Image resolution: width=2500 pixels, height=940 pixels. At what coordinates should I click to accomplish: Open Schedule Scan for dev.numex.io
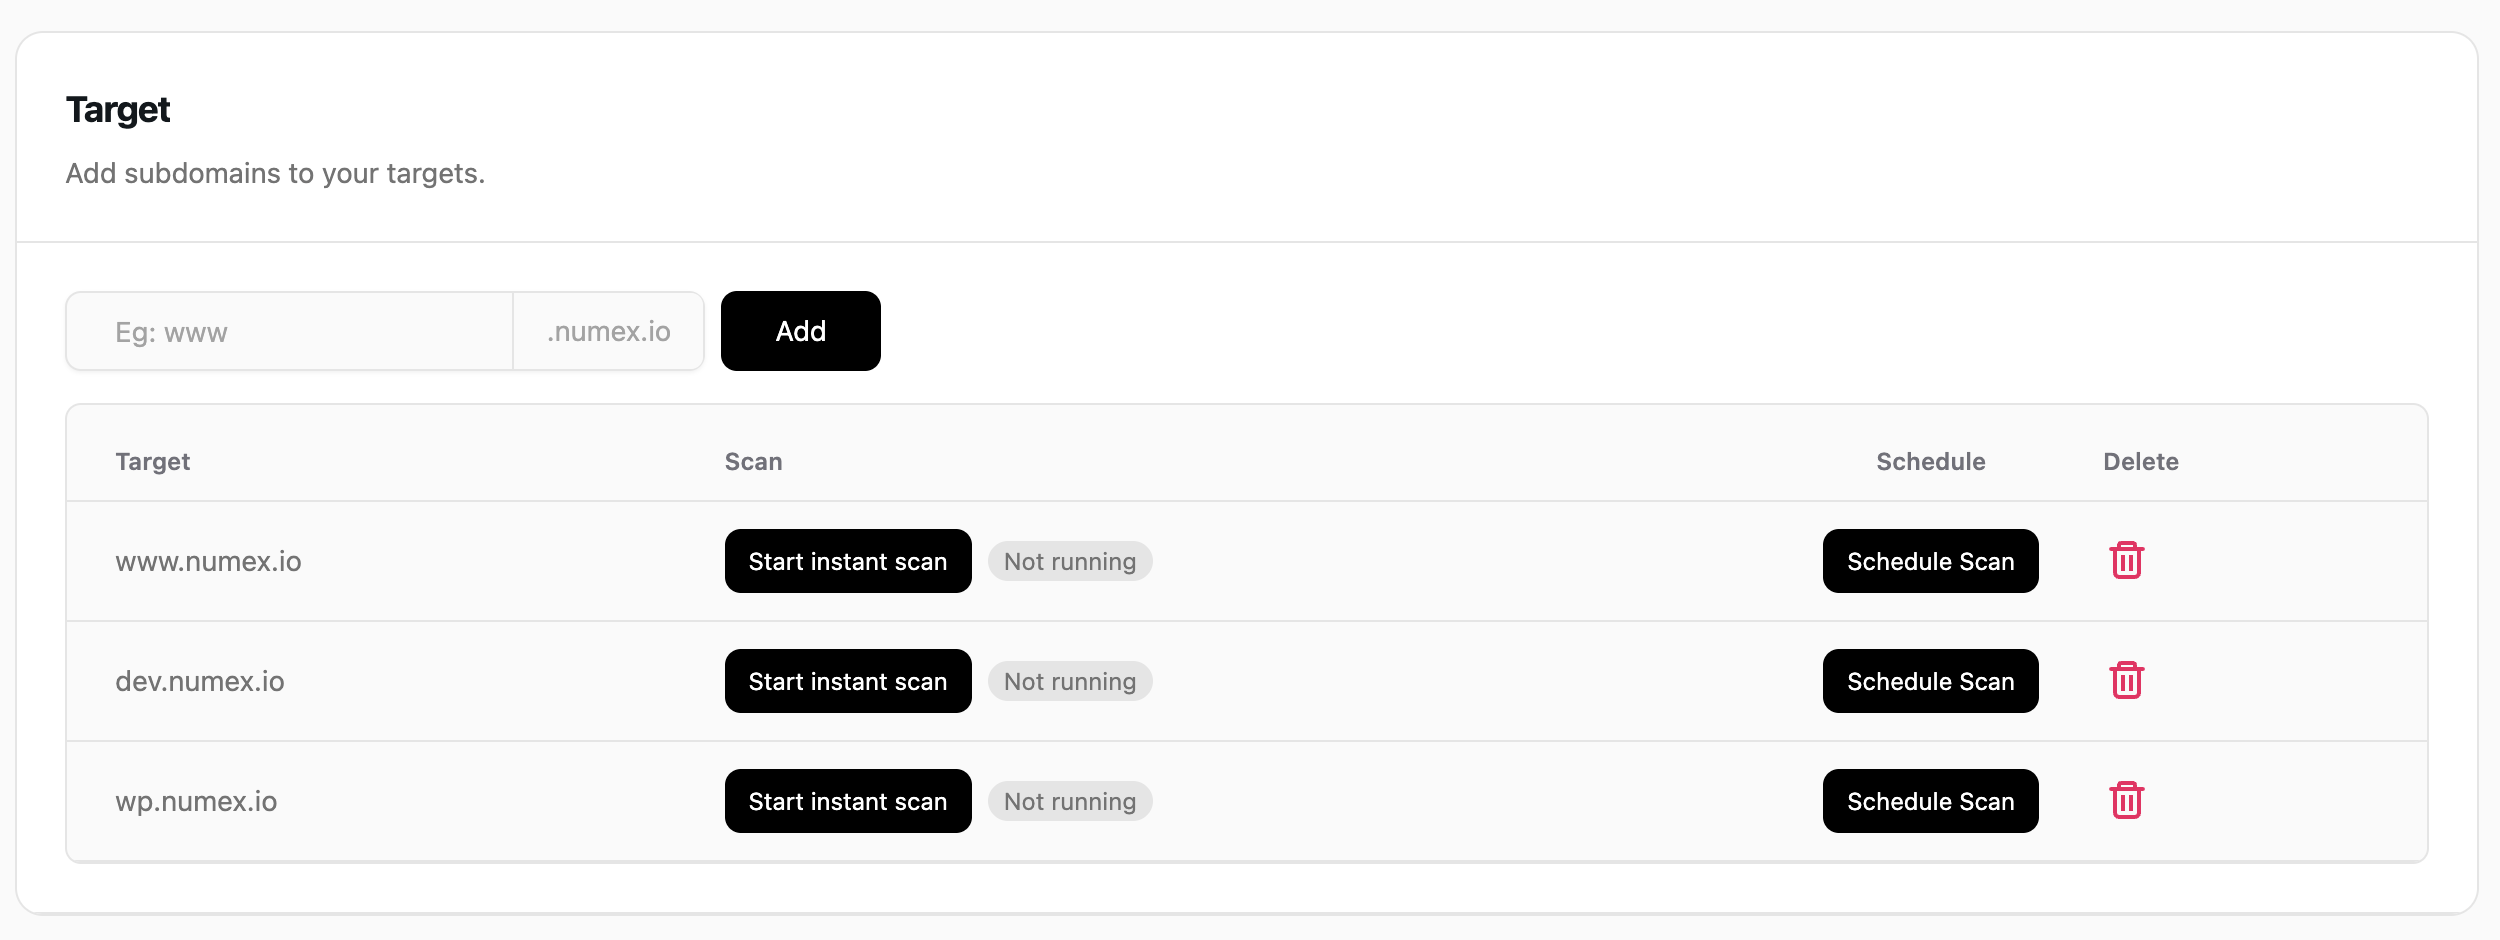1930,681
